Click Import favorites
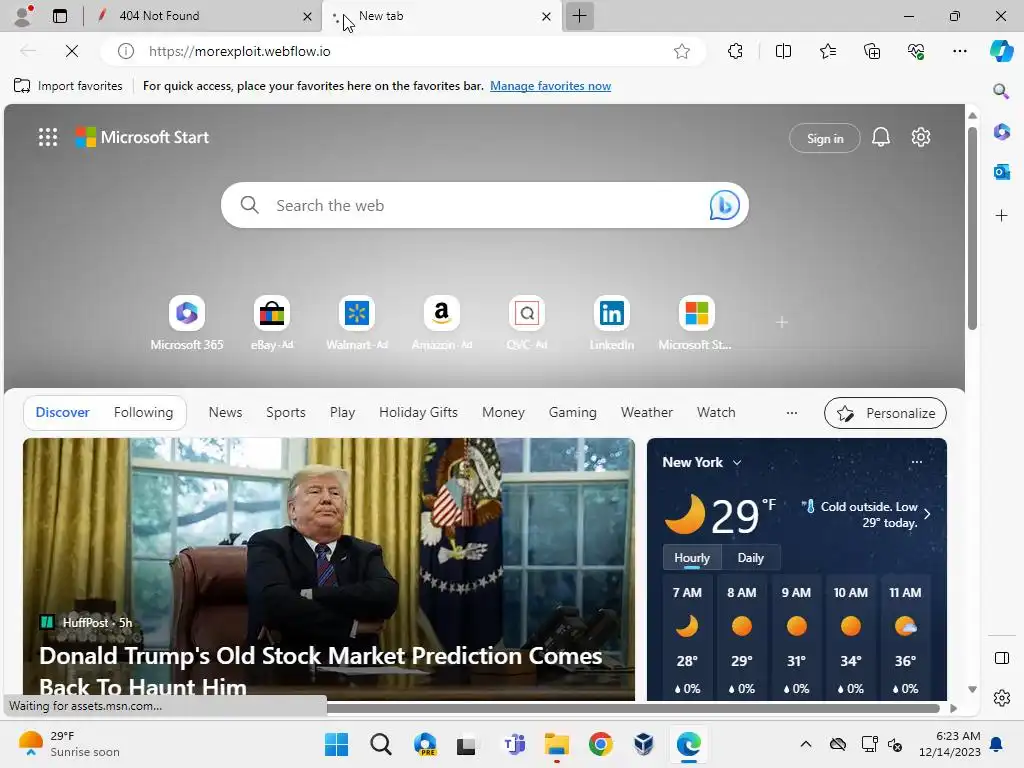Image resolution: width=1024 pixels, height=768 pixels. pos(68,86)
